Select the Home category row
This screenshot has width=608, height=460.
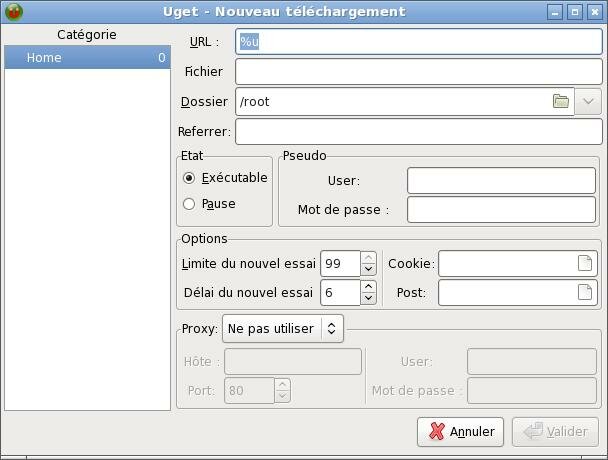(x=88, y=57)
